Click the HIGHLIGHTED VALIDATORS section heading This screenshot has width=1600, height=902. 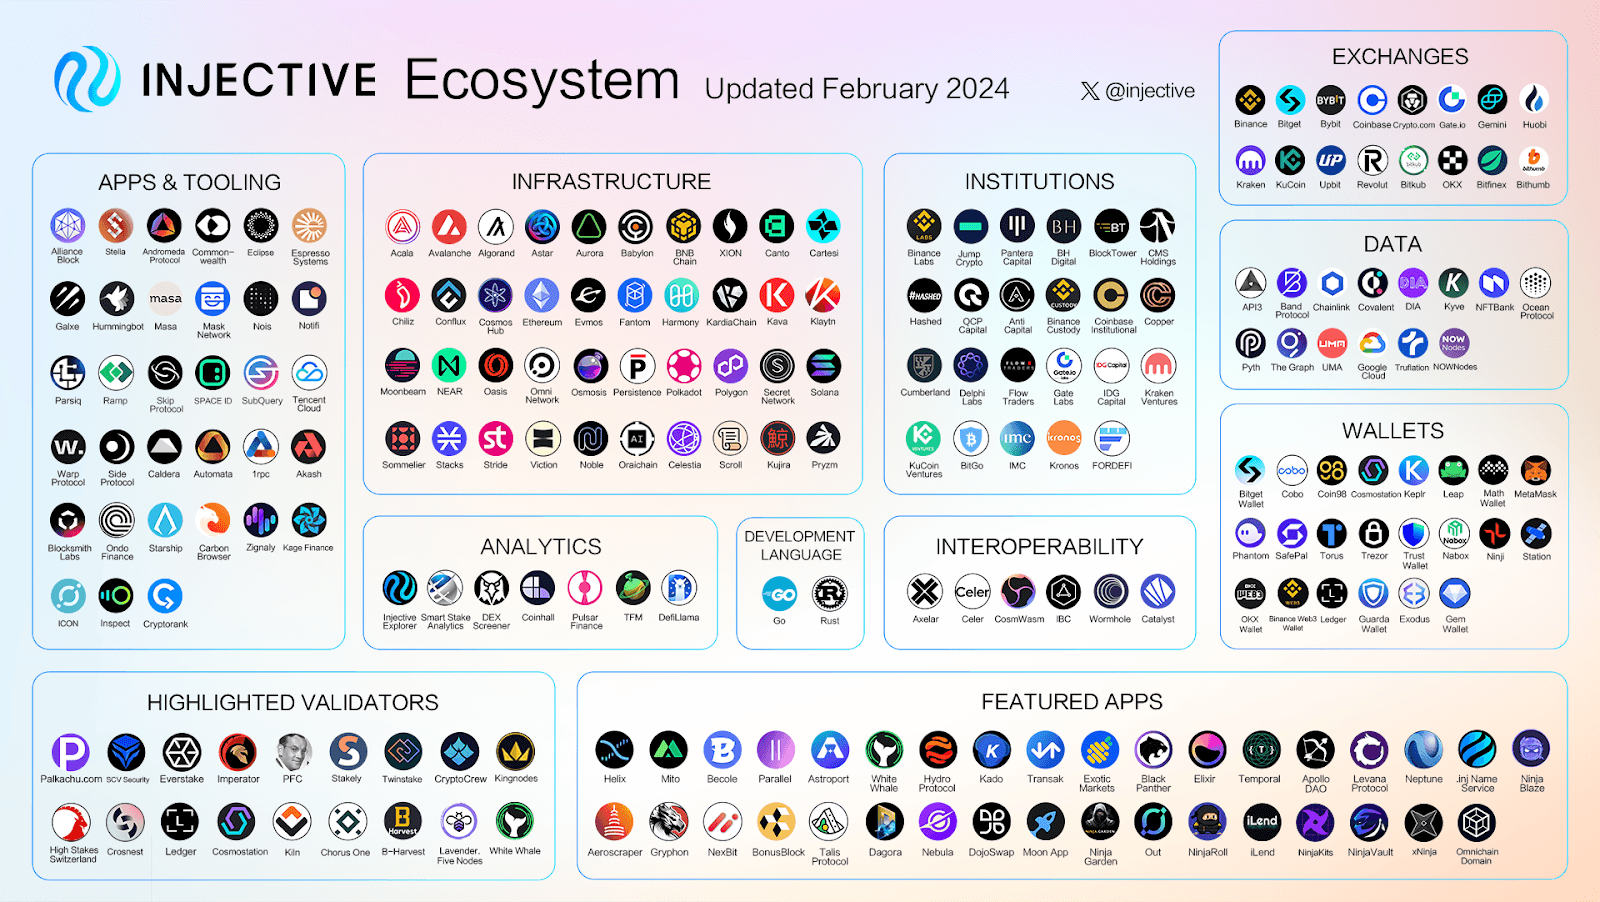[292, 703]
